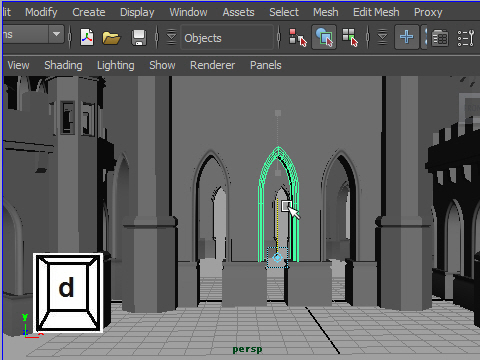The height and width of the screenshot is (360, 480).
Task: Click the Objects selection mask field
Action: coord(227,38)
